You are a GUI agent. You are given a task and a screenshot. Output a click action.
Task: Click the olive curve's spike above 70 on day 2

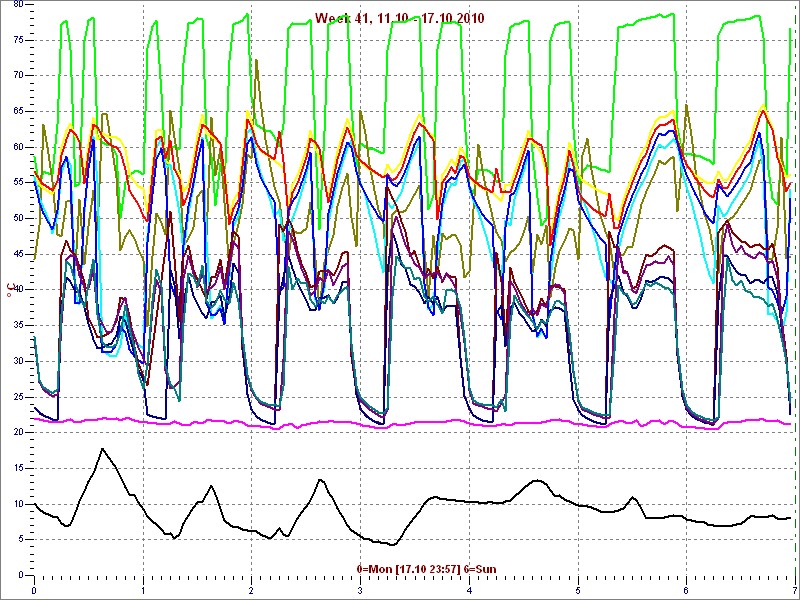256,60
